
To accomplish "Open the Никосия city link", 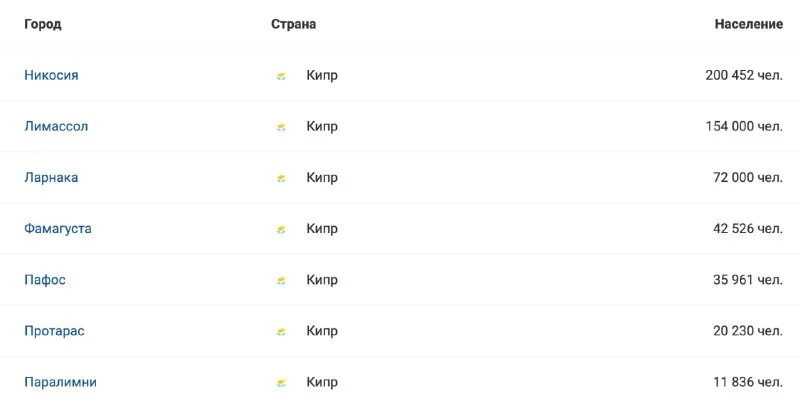I will tap(51, 76).
